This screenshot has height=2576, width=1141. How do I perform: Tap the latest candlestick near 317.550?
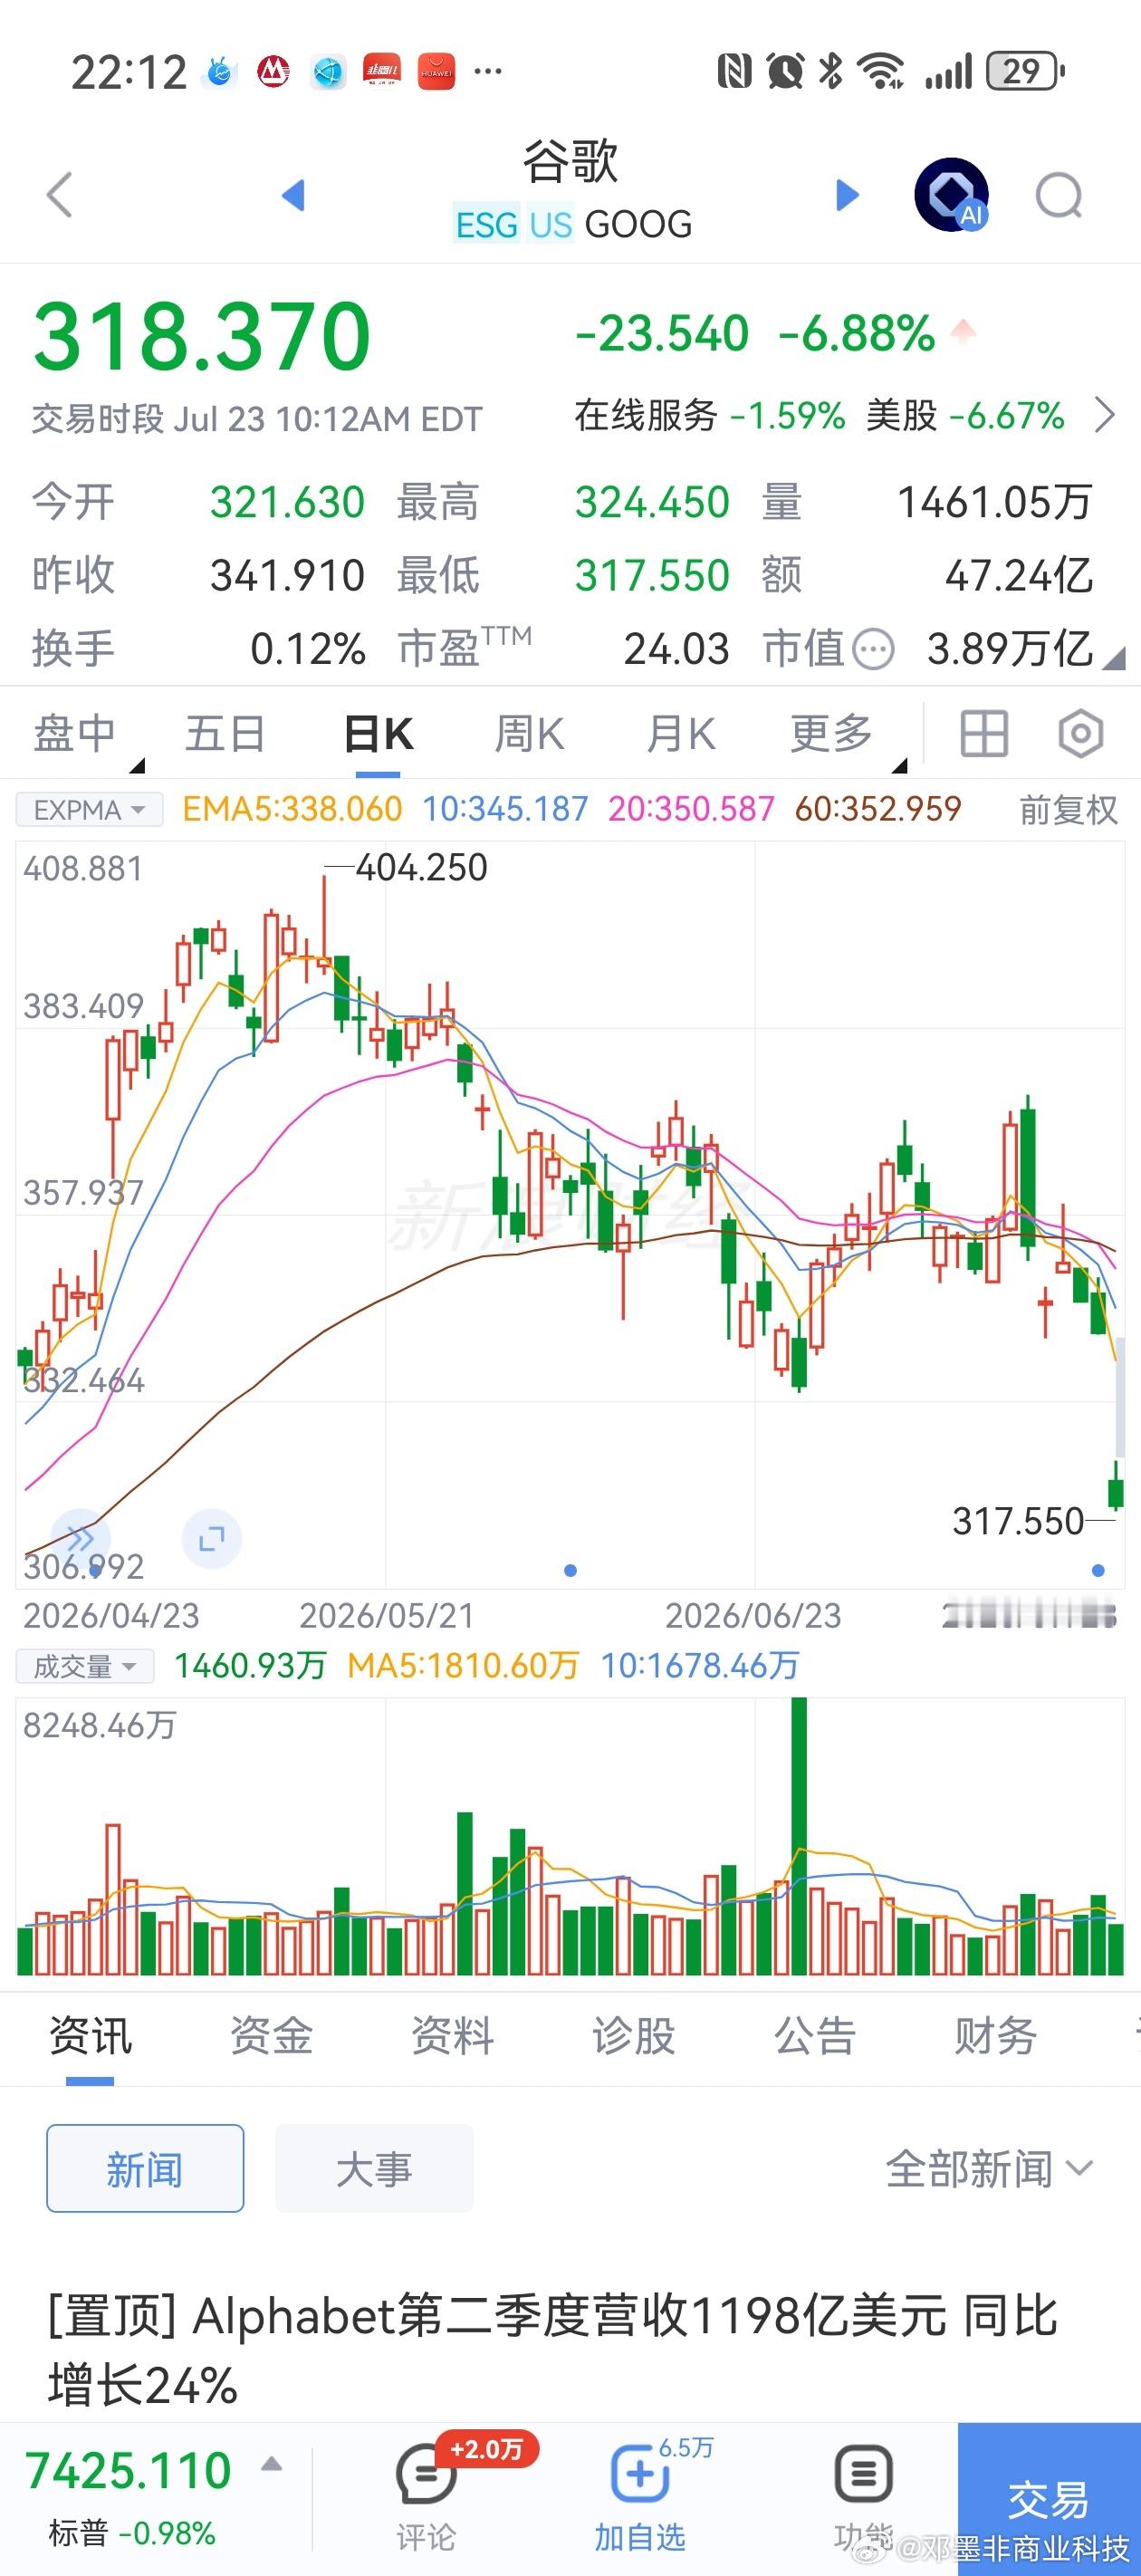(1116, 1486)
